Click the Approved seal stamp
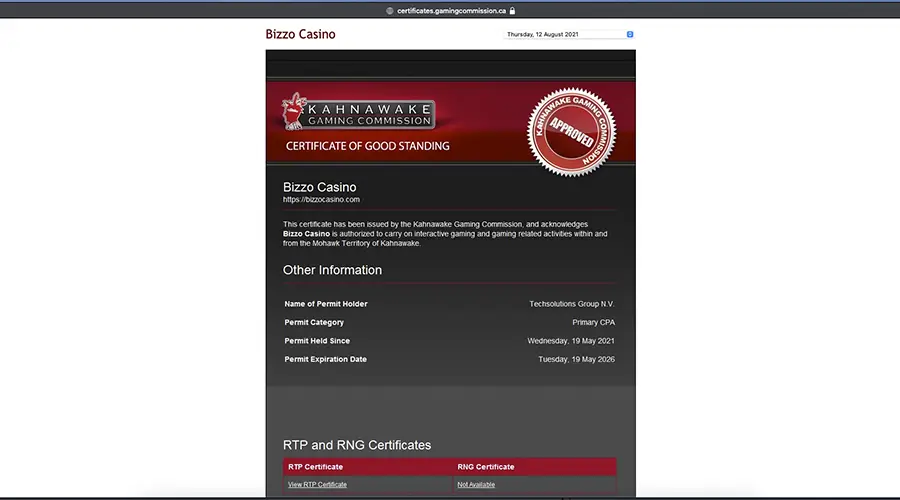Image resolution: width=900 pixels, height=500 pixels. [572, 132]
